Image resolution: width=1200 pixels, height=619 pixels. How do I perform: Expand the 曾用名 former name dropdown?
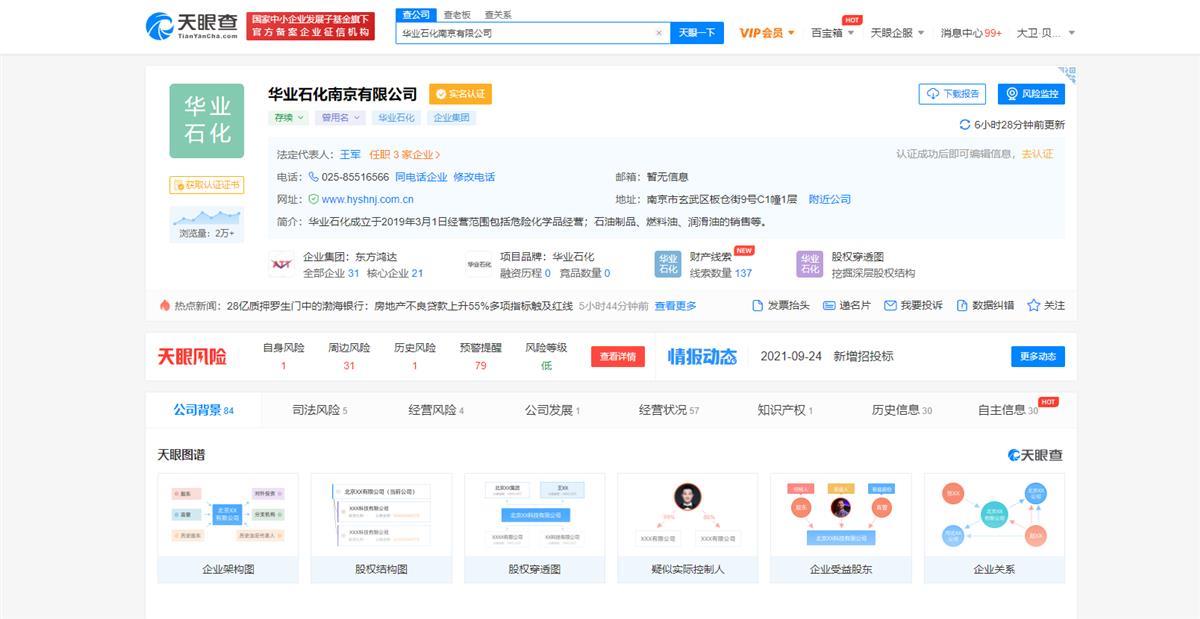340,118
